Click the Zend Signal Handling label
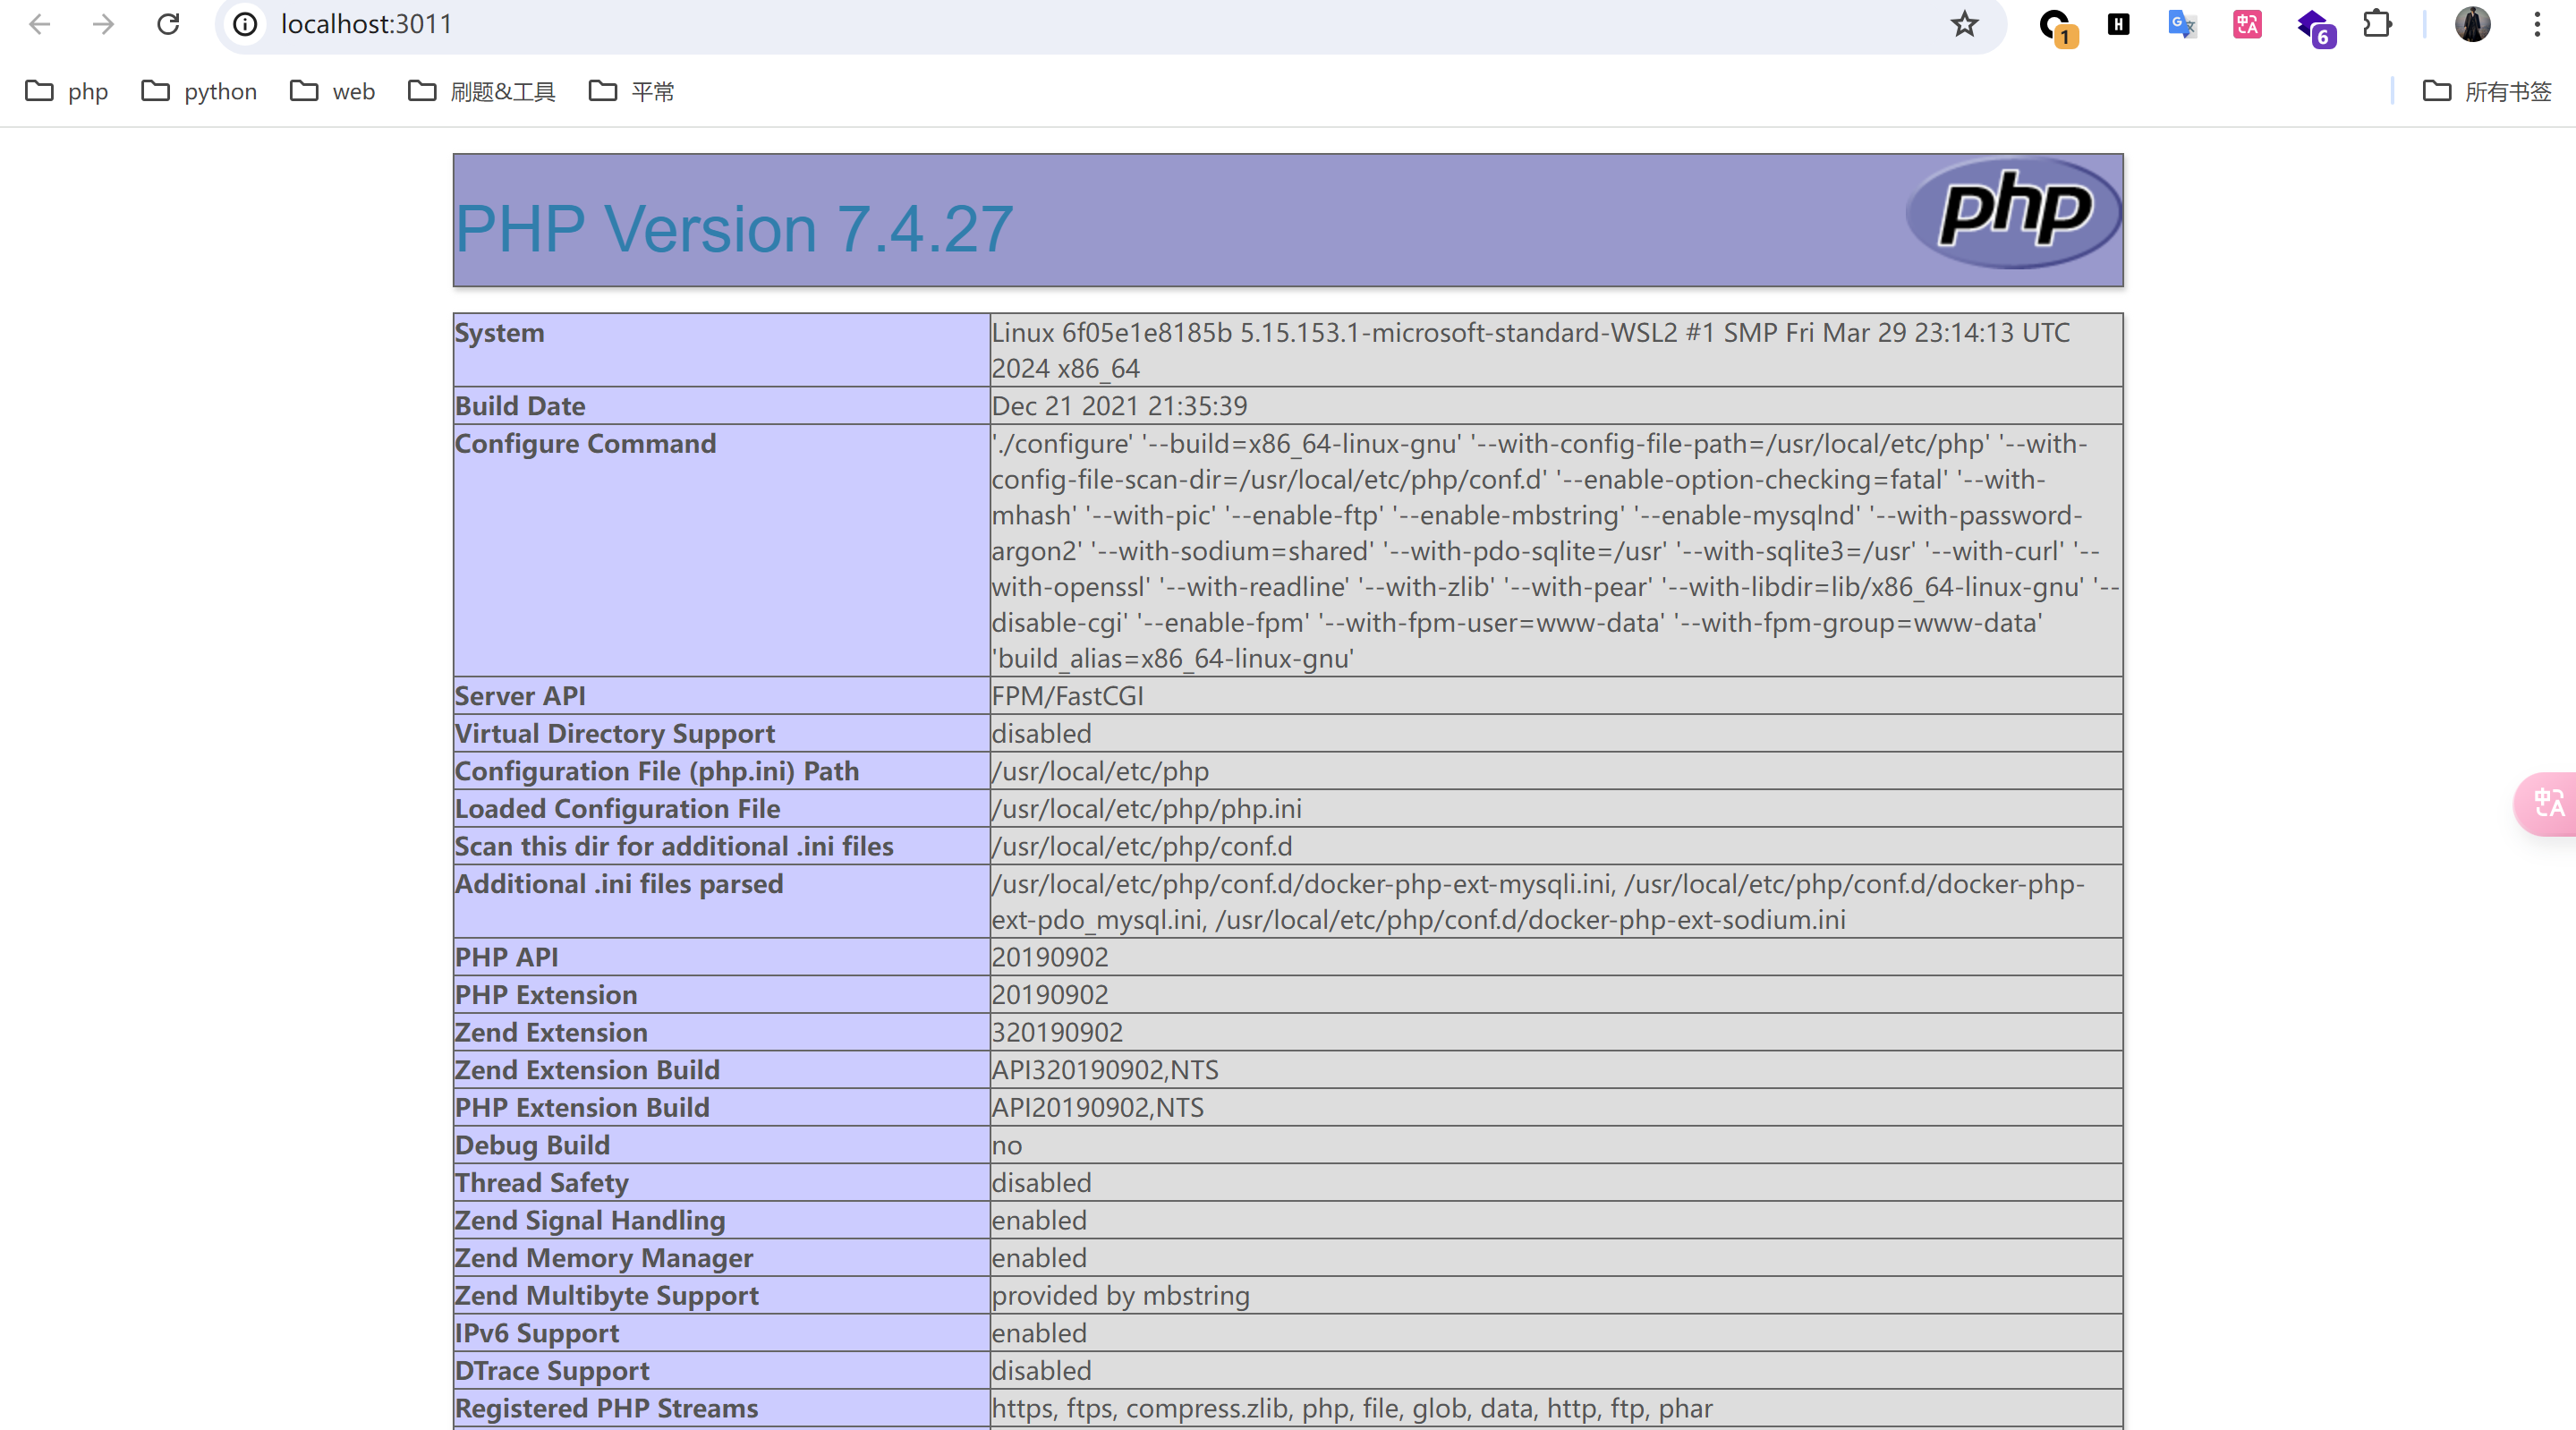The width and height of the screenshot is (2576, 1430). (589, 1221)
